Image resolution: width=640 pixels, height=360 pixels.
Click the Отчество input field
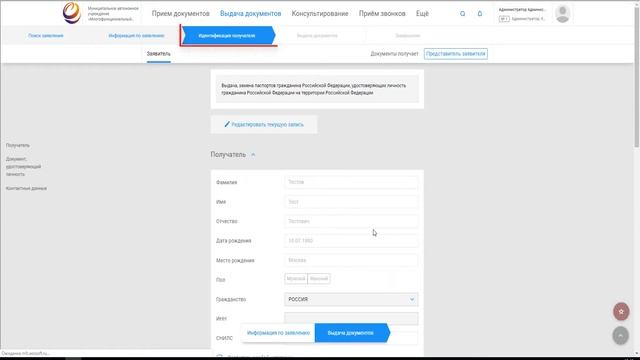(351, 221)
